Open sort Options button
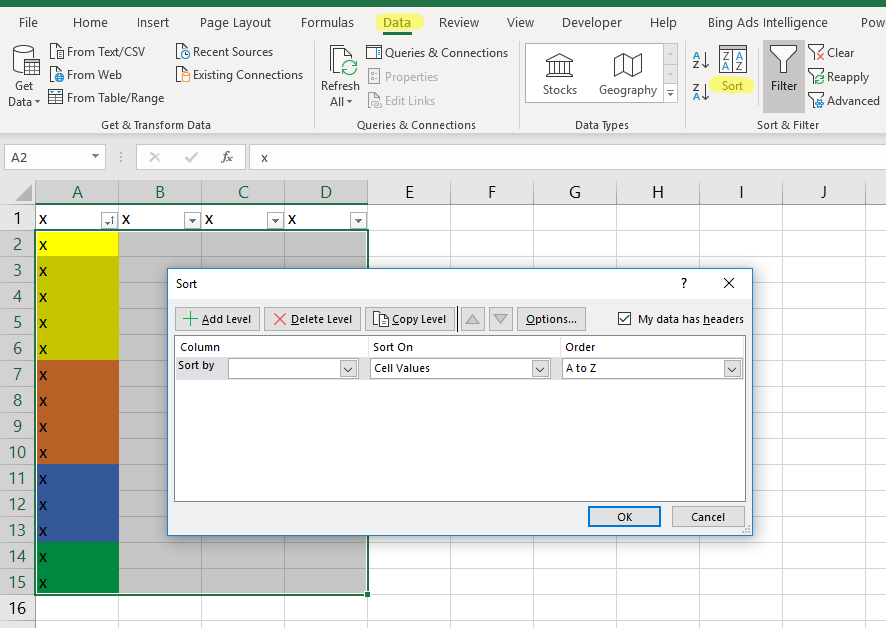Viewport: 886px width, 628px height. [551, 319]
